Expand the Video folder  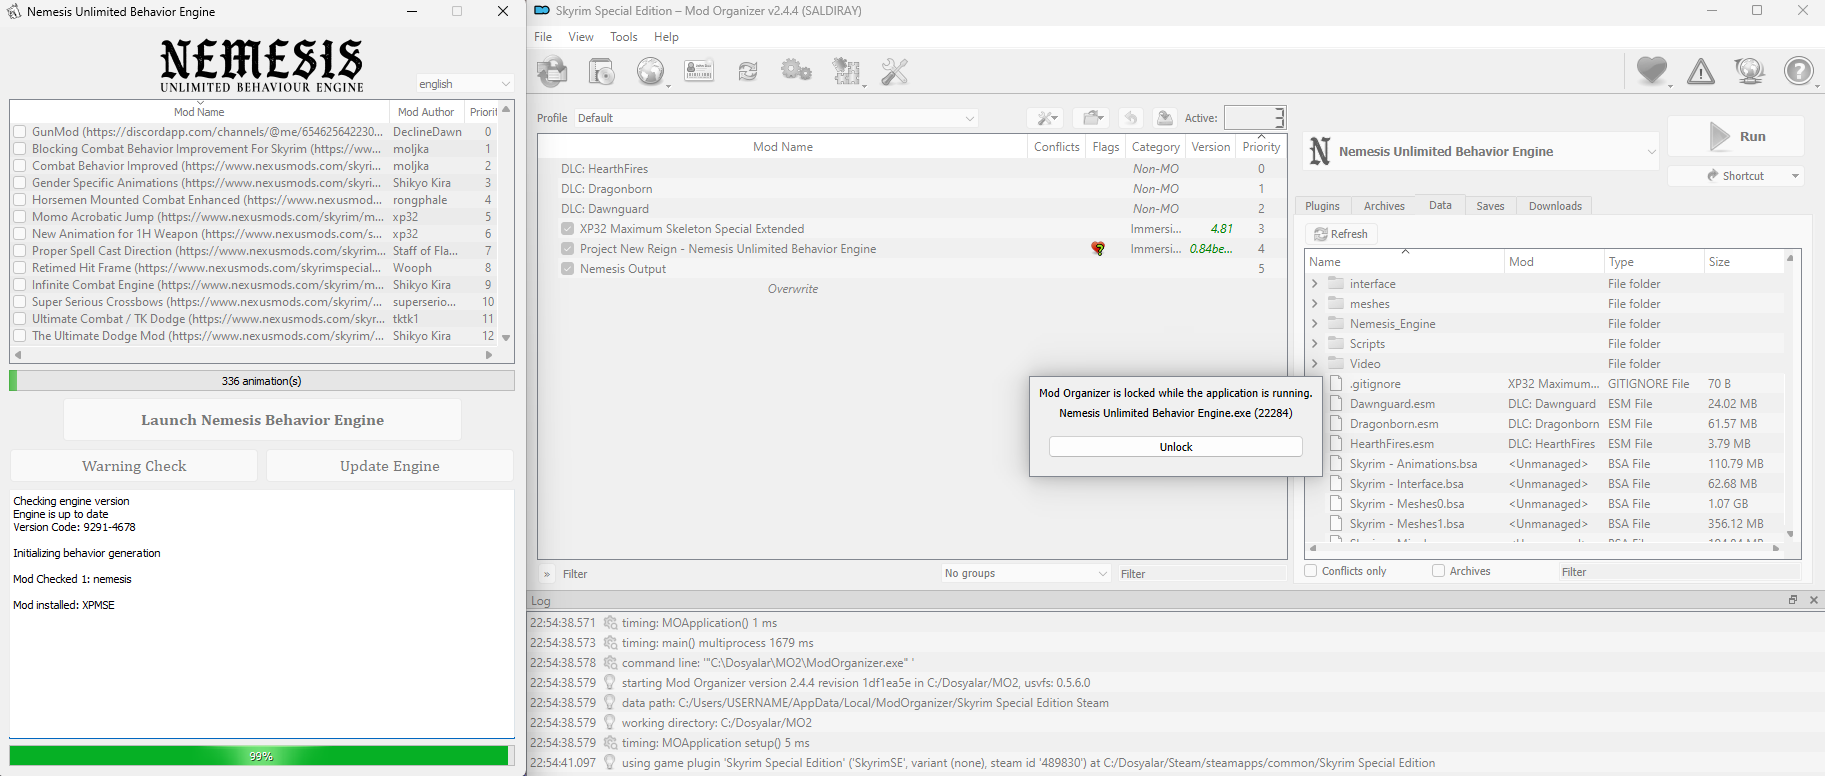(1314, 364)
